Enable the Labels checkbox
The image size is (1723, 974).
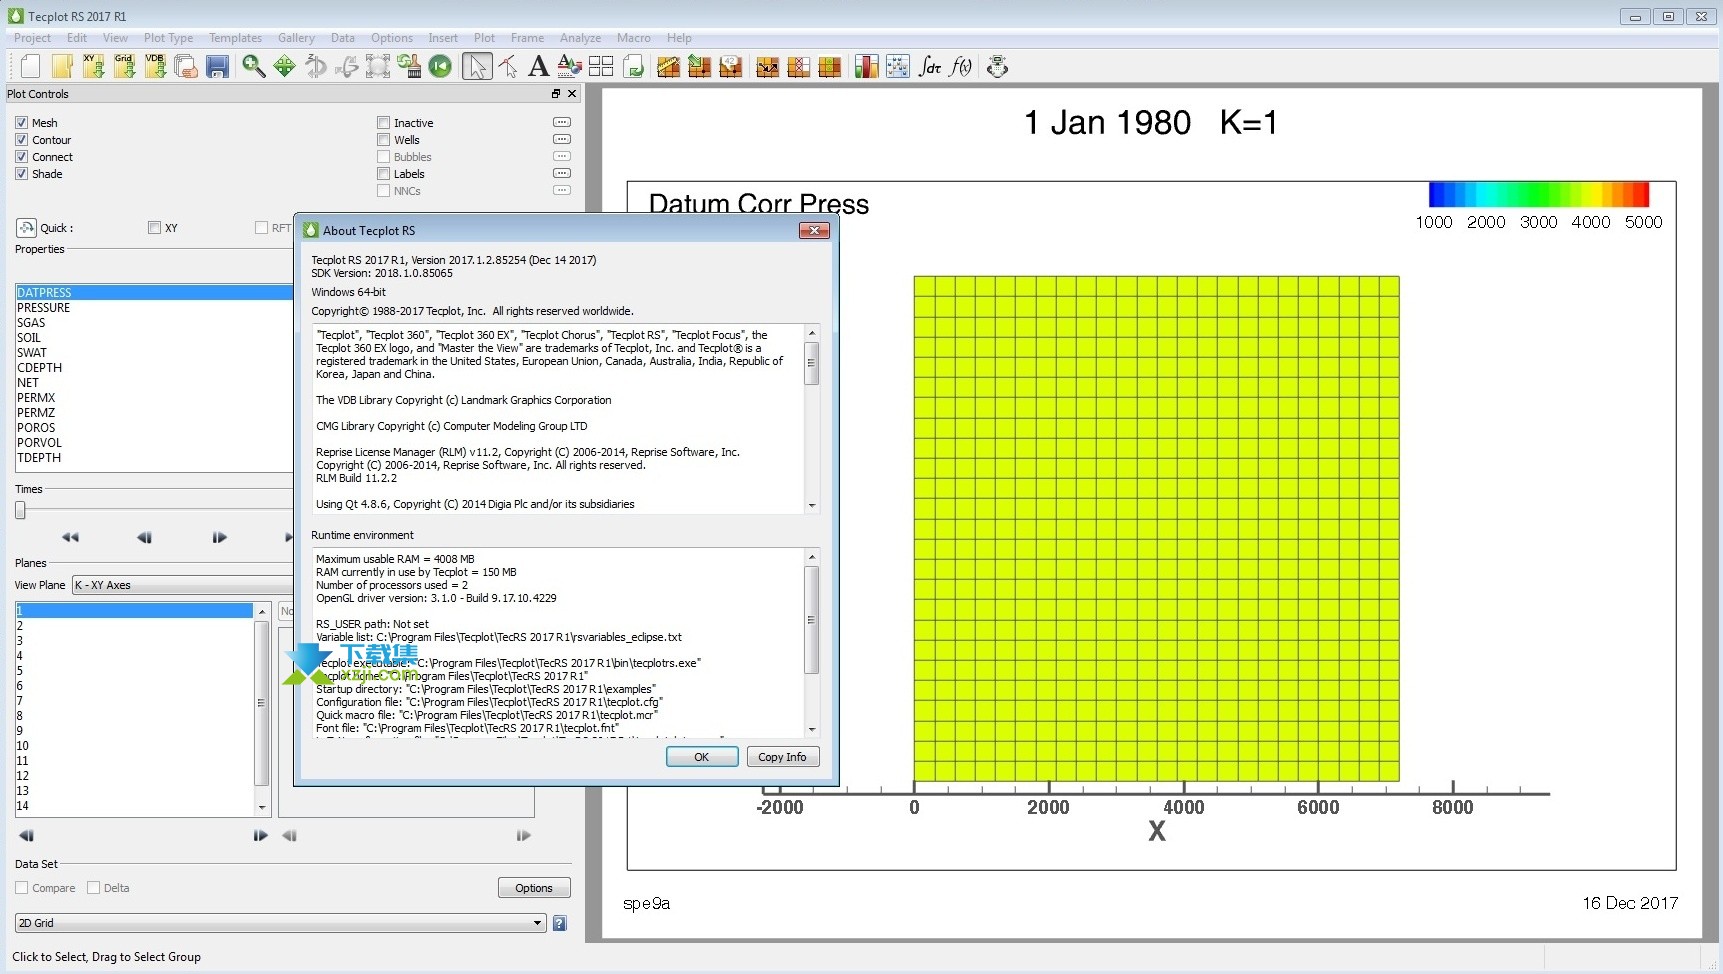pos(383,174)
